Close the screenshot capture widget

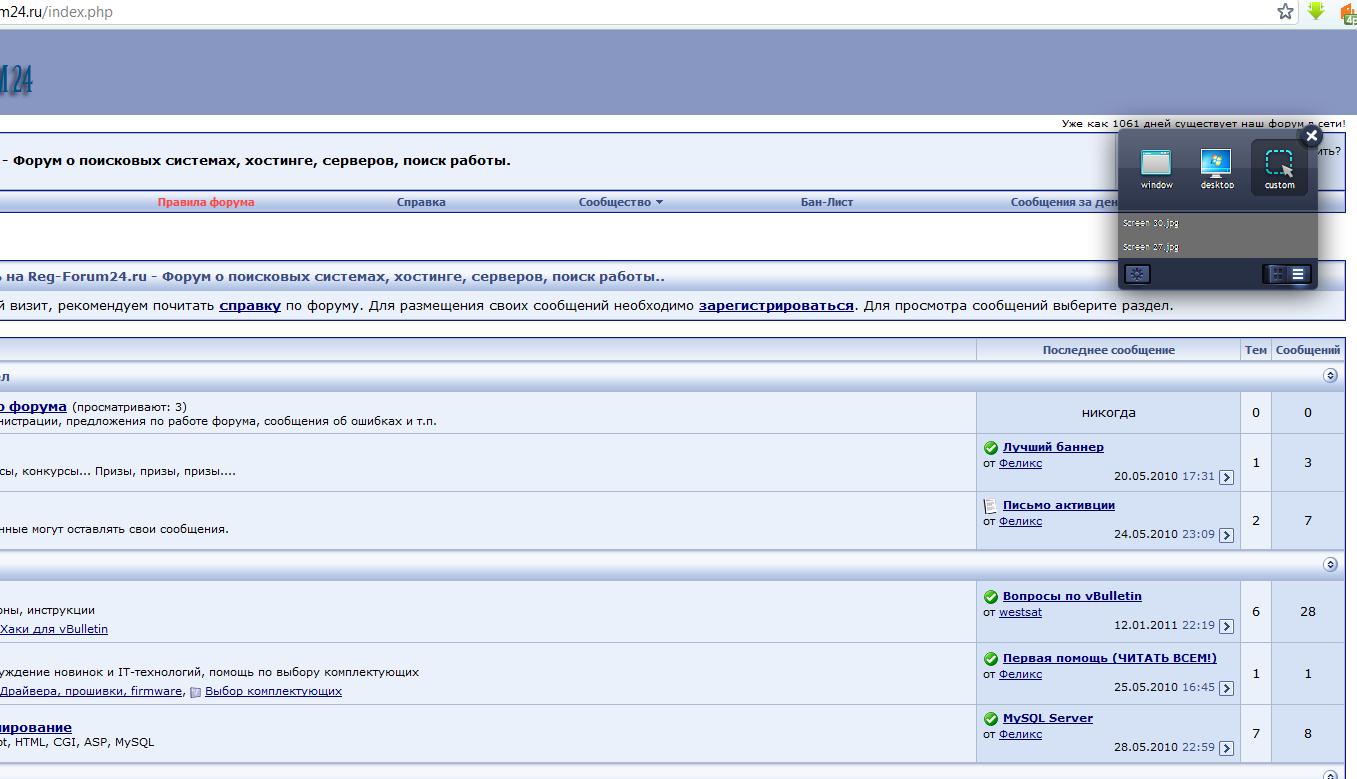tap(1311, 137)
